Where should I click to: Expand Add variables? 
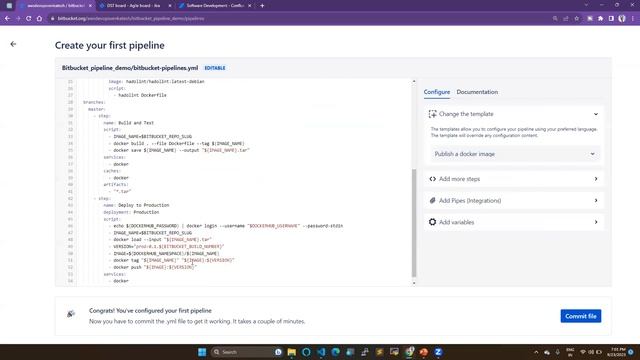pyautogui.click(x=513, y=222)
